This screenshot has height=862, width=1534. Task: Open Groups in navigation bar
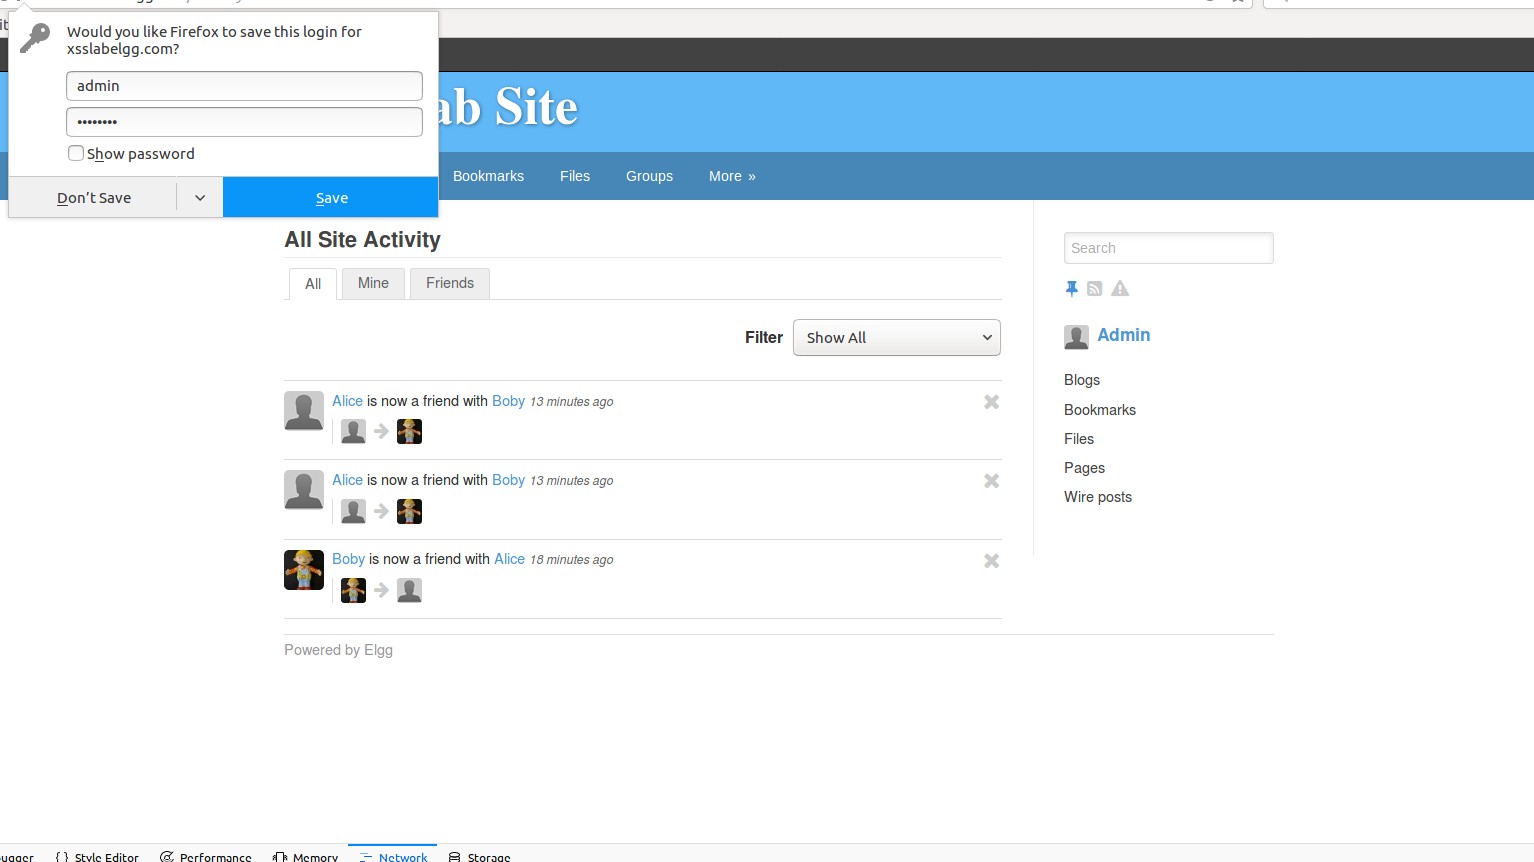click(x=649, y=176)
